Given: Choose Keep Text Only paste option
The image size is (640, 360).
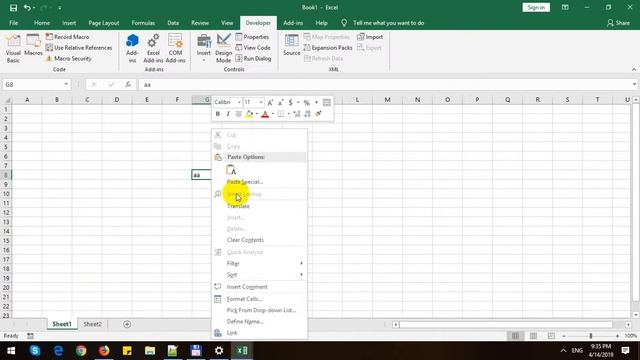Looking at the screenshot, I should pyautogui.click(x=231, y=169).
